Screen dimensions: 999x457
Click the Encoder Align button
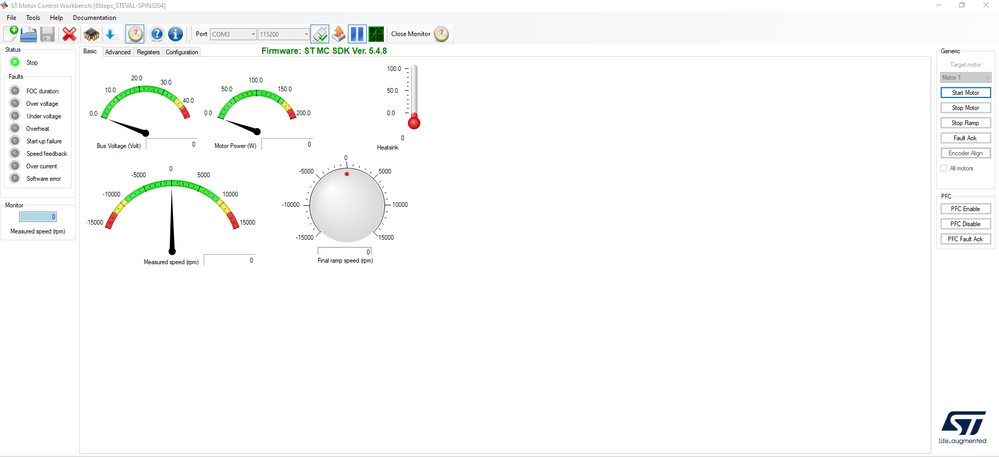966,153
